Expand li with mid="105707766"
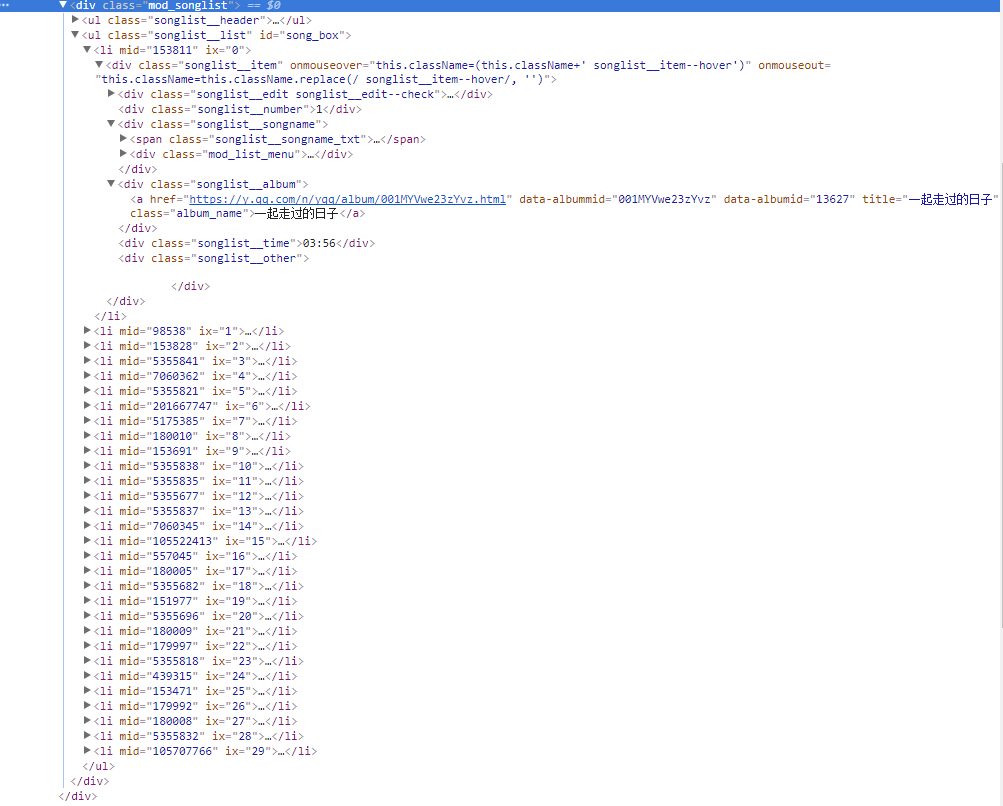Viewport: 1003px width, 806px height. click(x=87, y=751)
